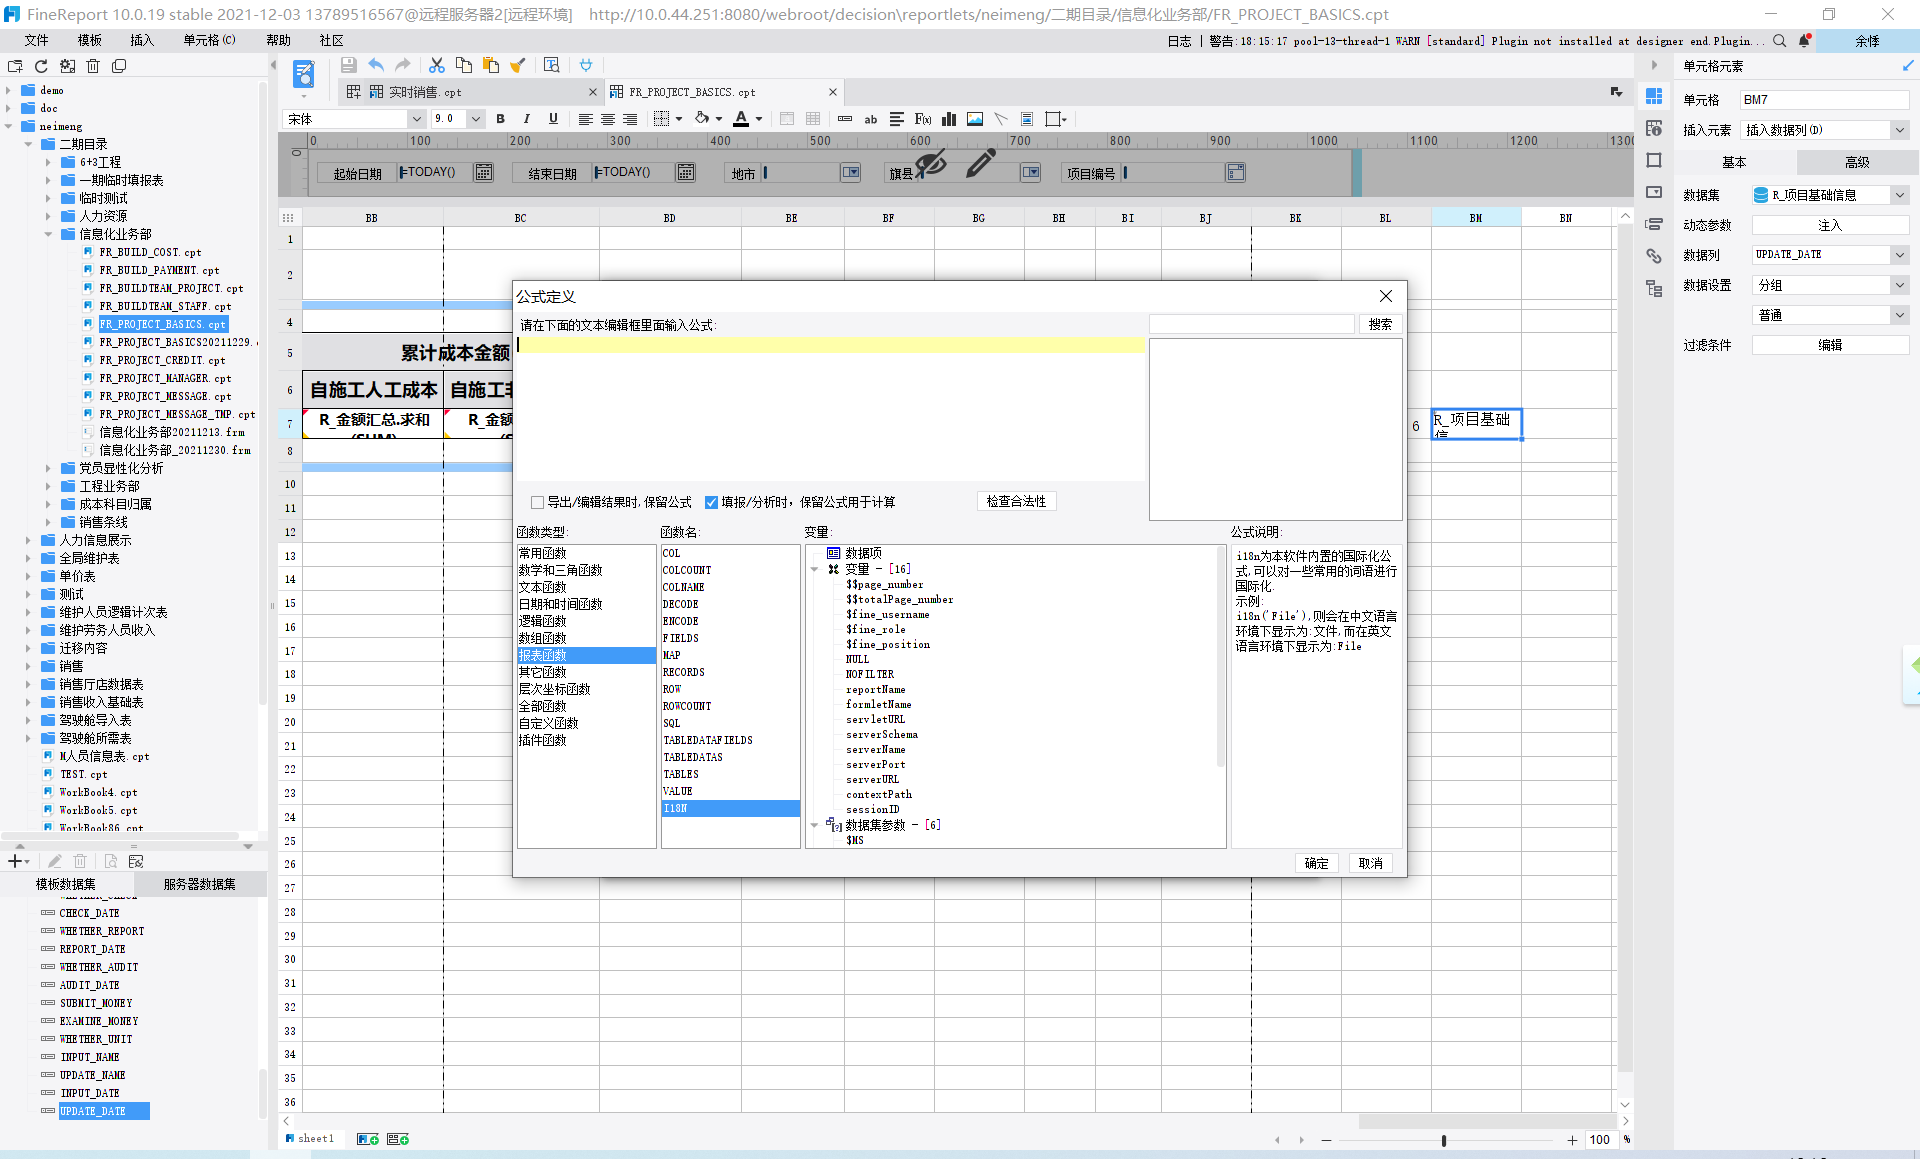Click the 检查合法性 button
This screenshot has height=1159, width=1920.
point(1016,501)
